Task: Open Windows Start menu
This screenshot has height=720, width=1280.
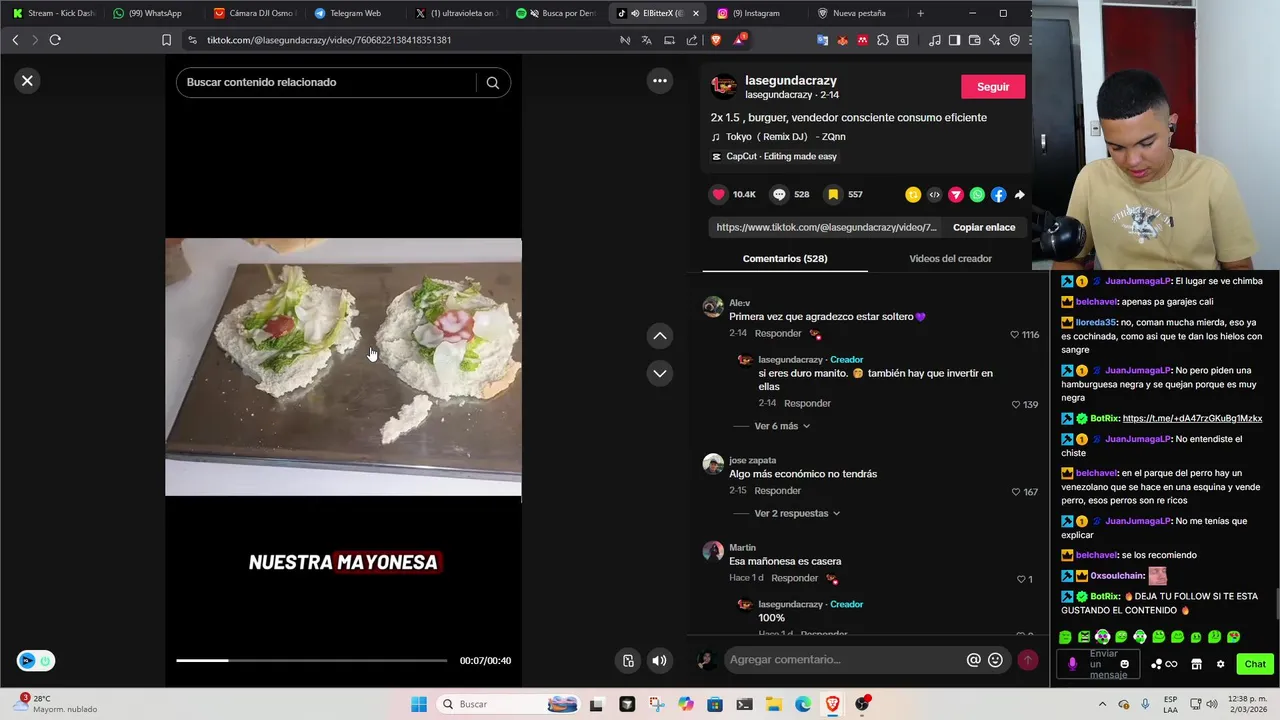Action: [419, 704]
